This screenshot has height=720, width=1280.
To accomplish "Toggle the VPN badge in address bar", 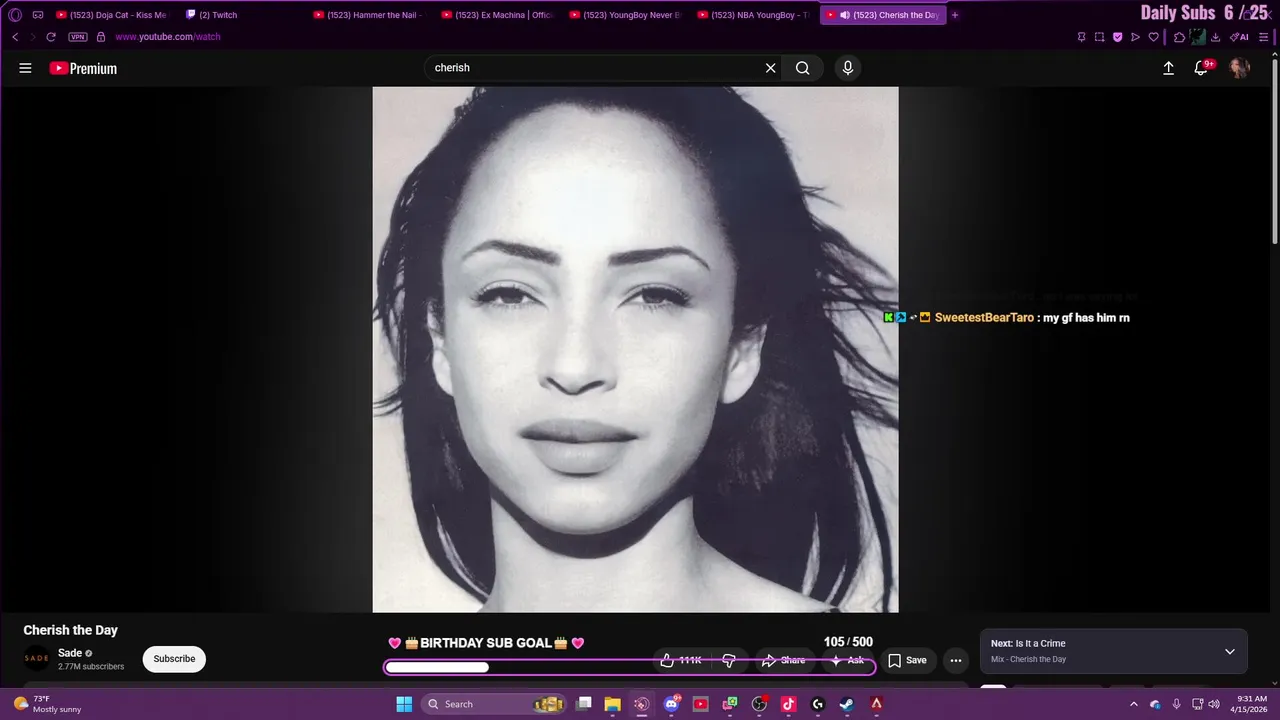I will 78,37.
